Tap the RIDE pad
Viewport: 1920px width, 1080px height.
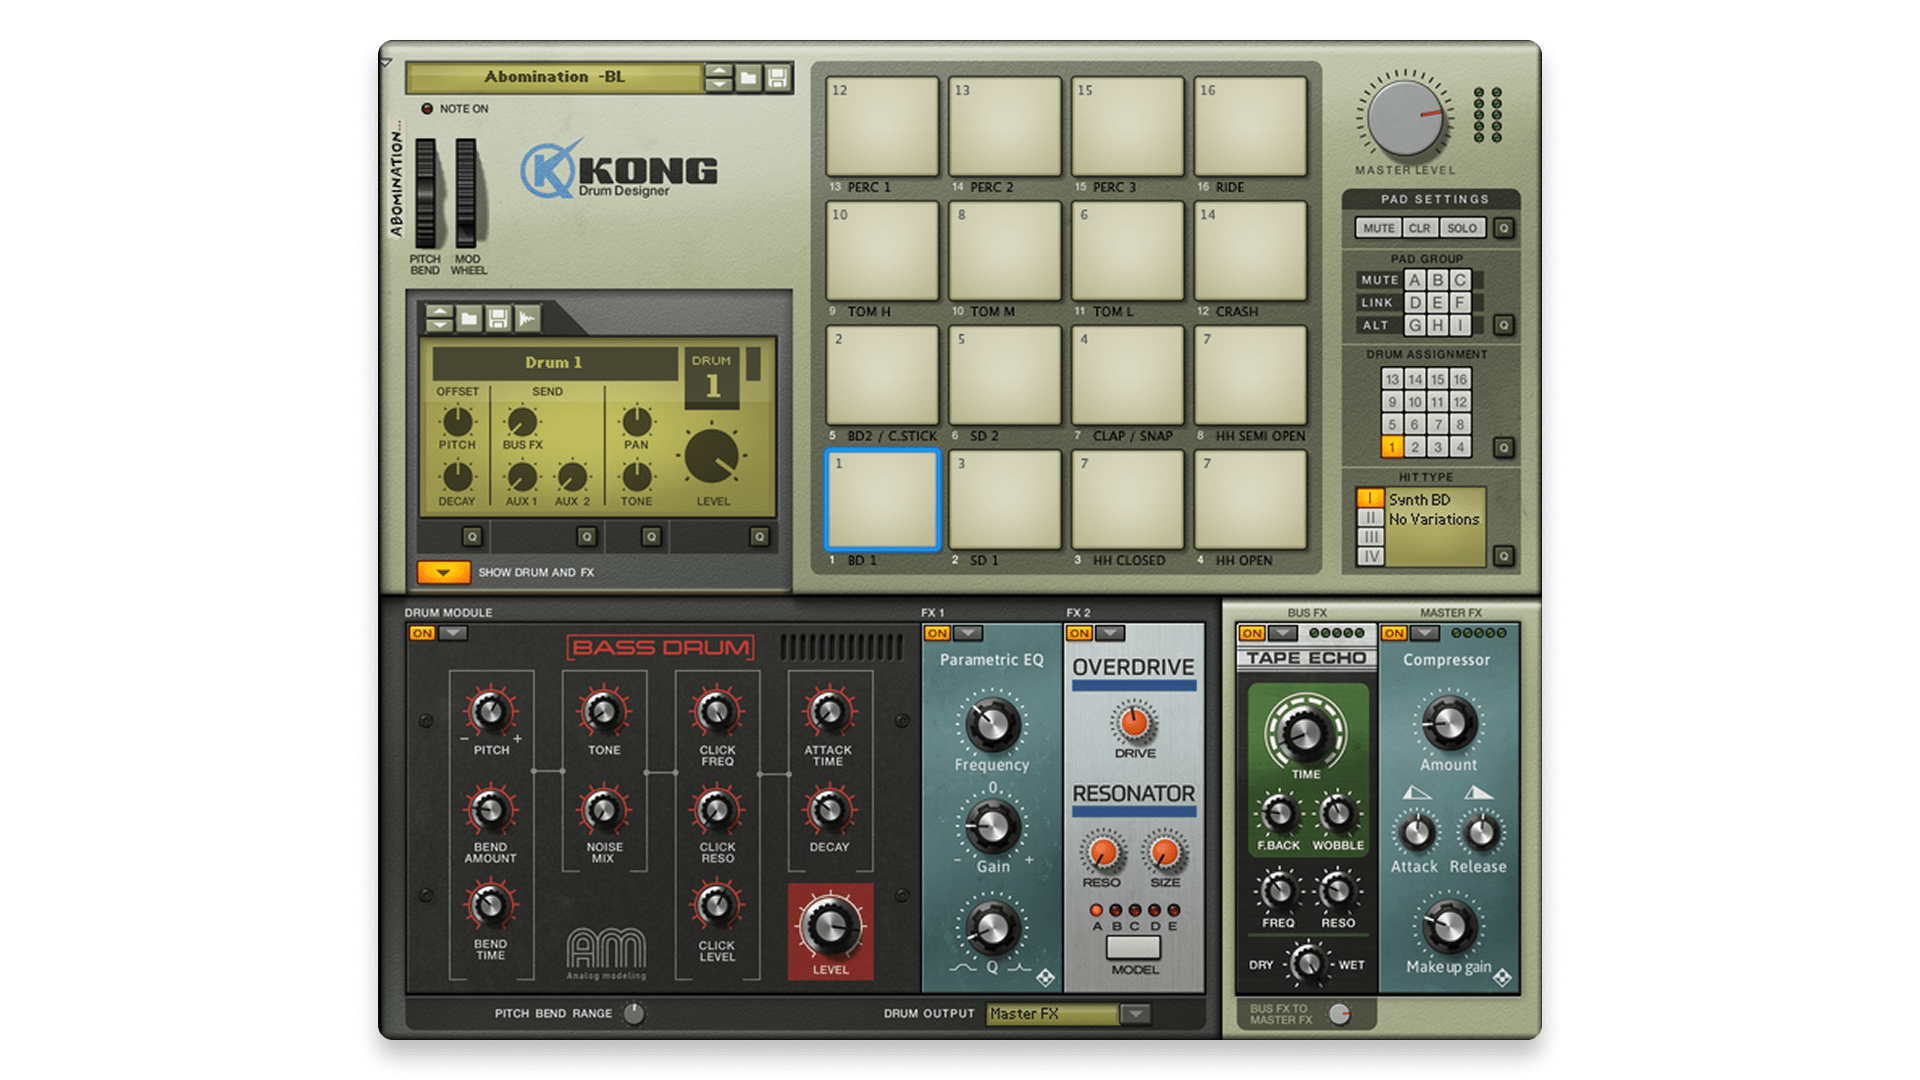(x=1250, y=127)
